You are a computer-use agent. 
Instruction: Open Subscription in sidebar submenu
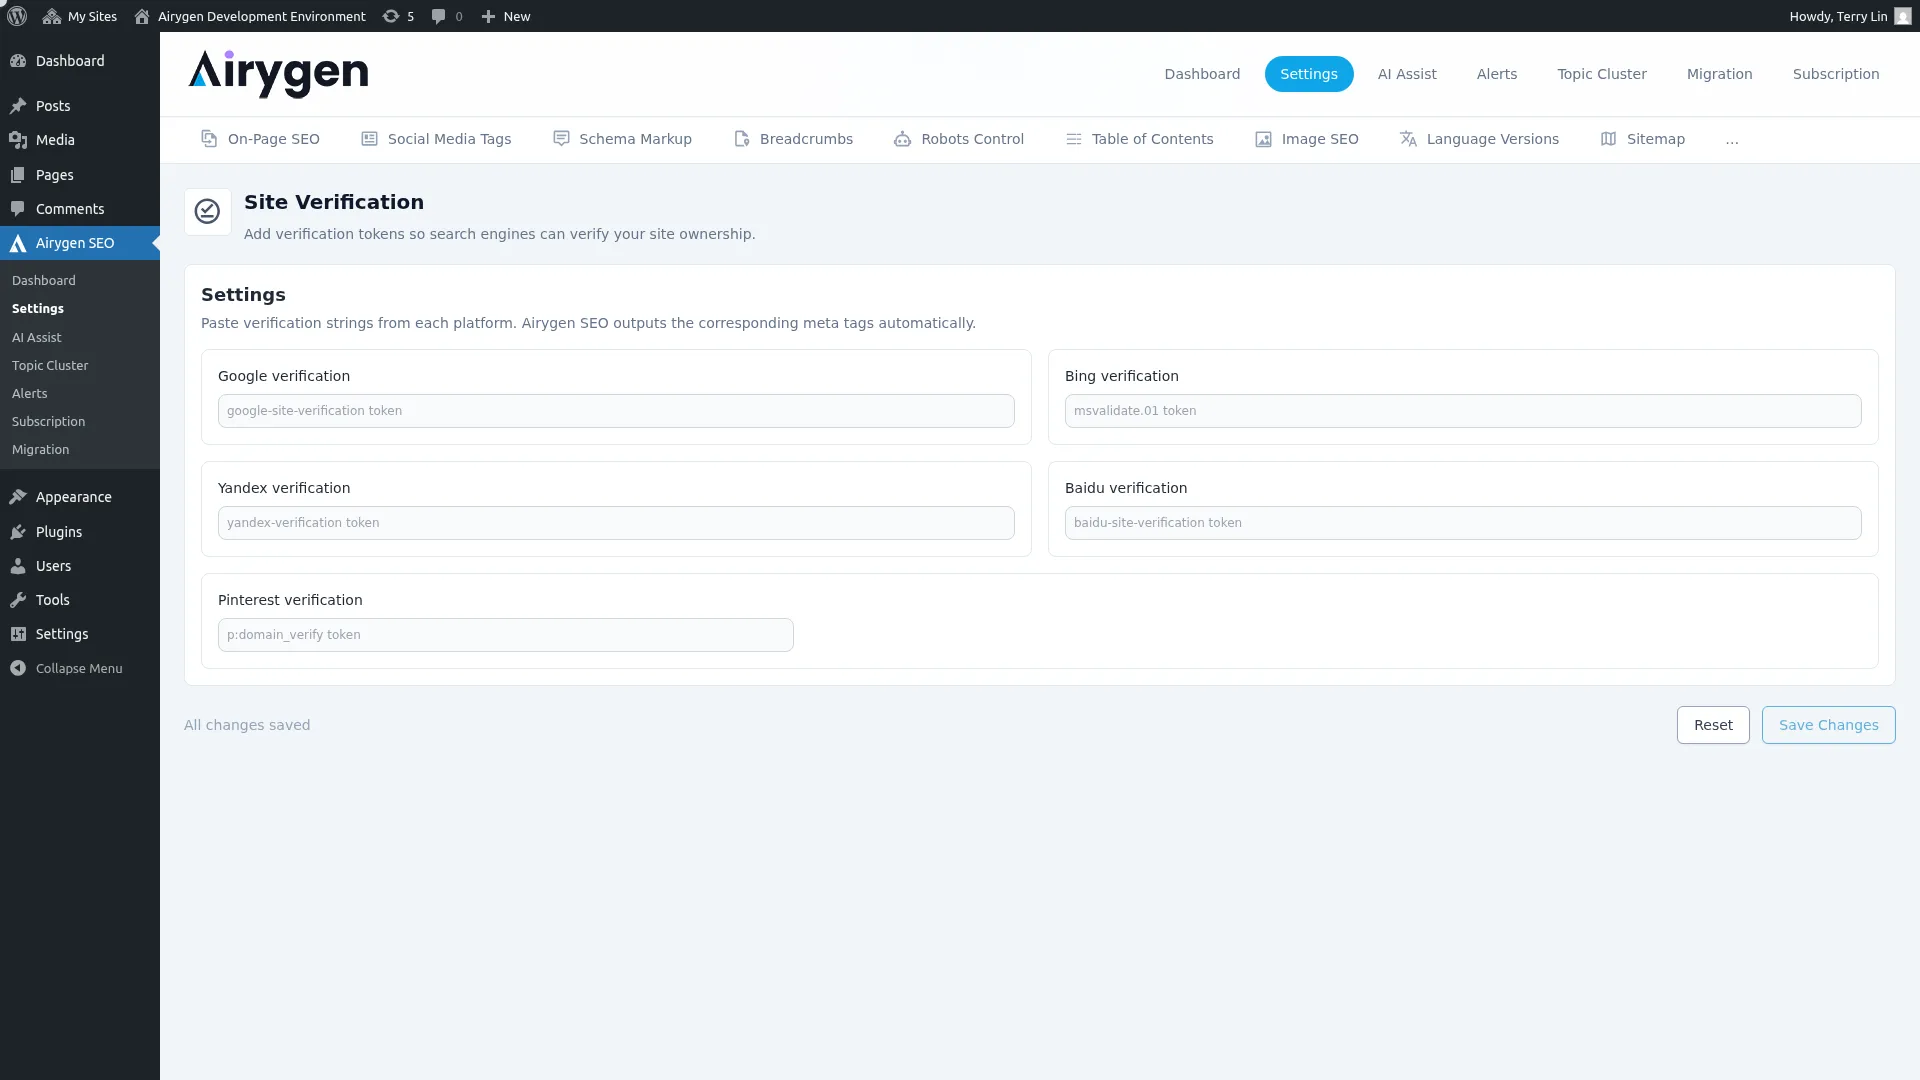[49, 422]
